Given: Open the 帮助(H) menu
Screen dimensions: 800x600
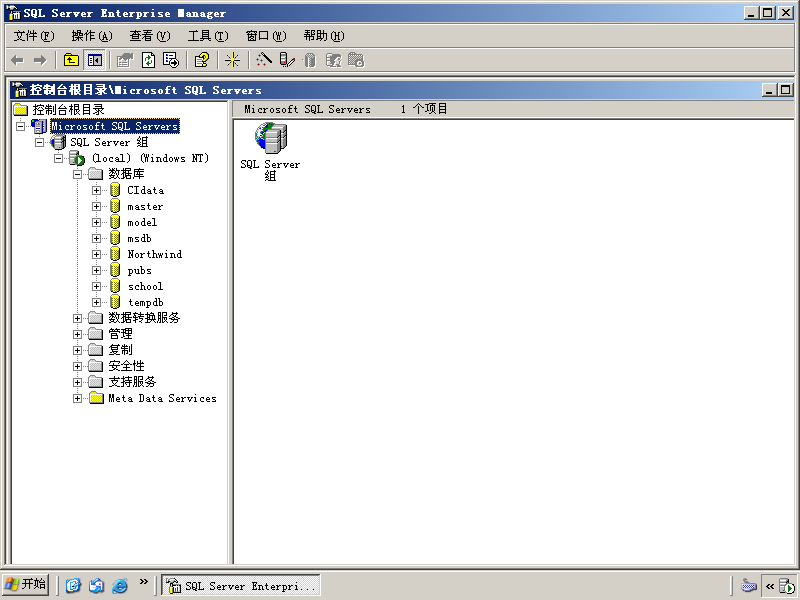Looking at the screenshot, I should coord(324,36).
